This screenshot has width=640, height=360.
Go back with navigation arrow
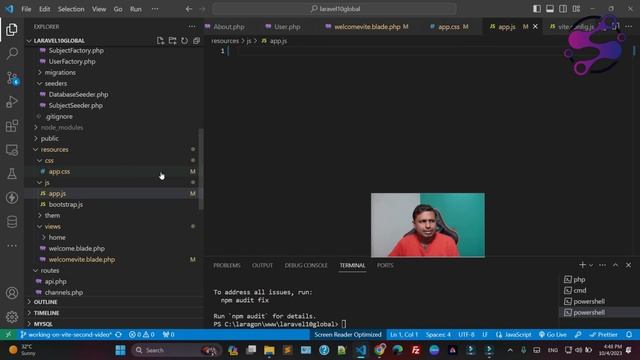click(189, 9)
